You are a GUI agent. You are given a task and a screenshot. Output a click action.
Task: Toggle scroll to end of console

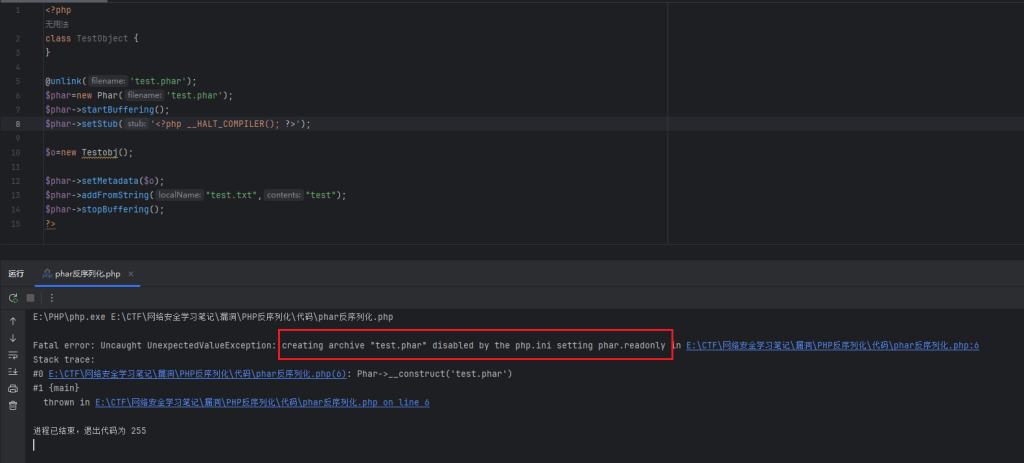(x=13, y=371)
